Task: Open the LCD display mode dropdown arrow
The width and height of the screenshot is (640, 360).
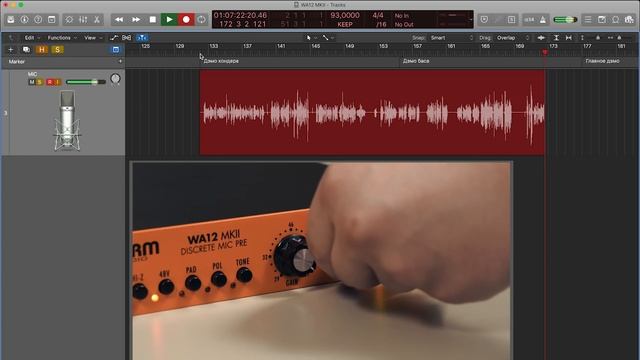Action: [x=471, y=20]
